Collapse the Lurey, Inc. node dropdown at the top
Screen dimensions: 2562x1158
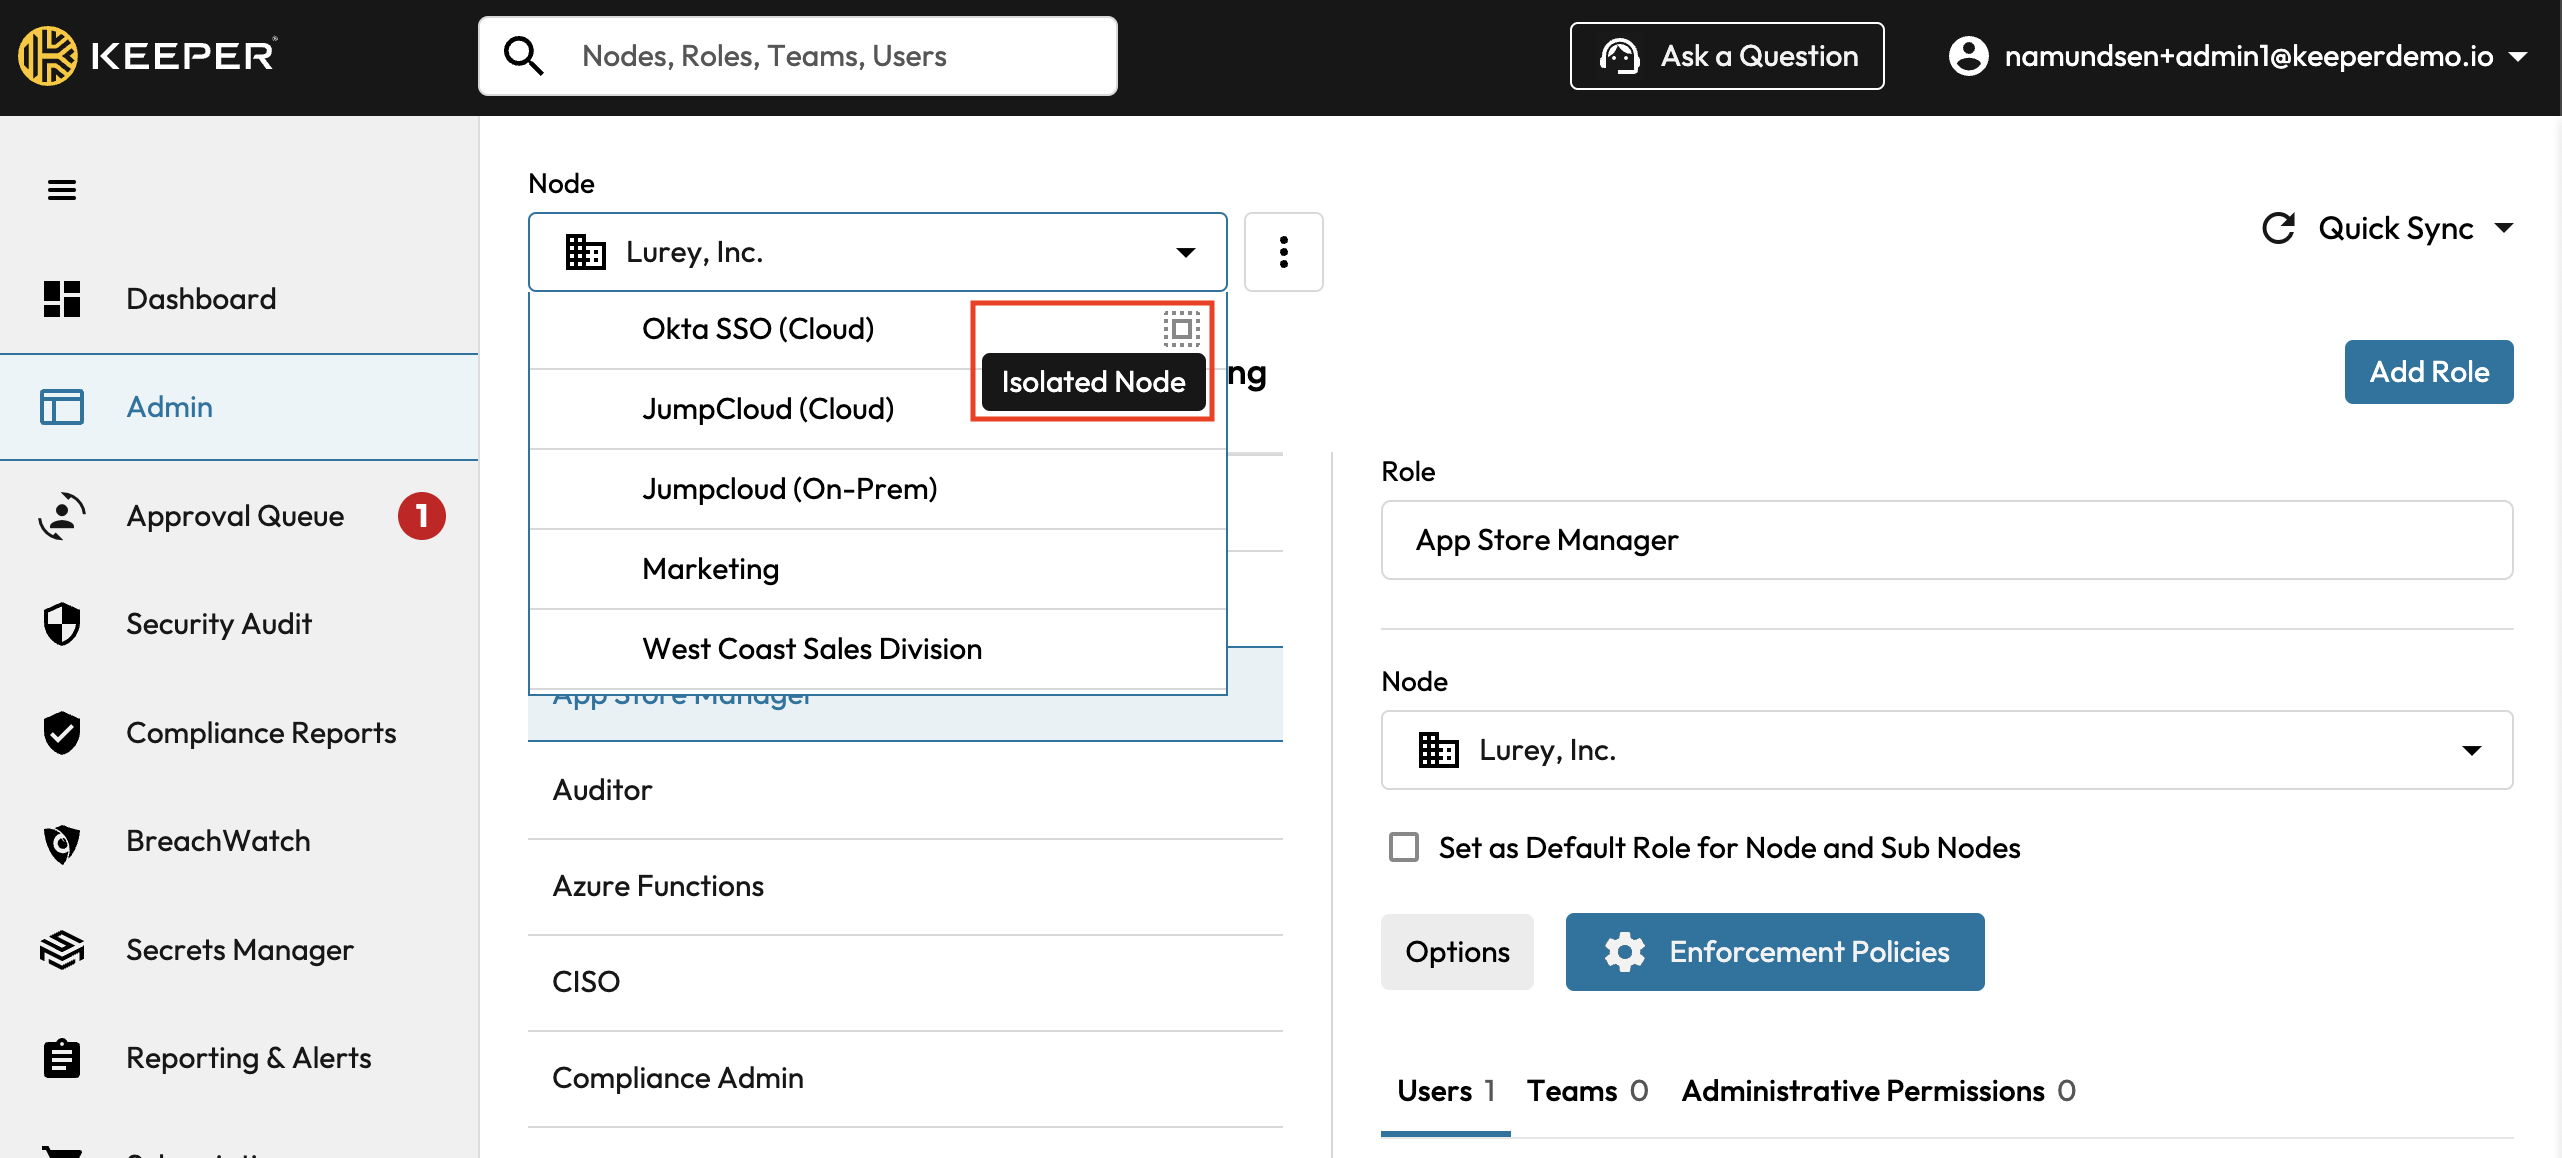click(1185, 252)
